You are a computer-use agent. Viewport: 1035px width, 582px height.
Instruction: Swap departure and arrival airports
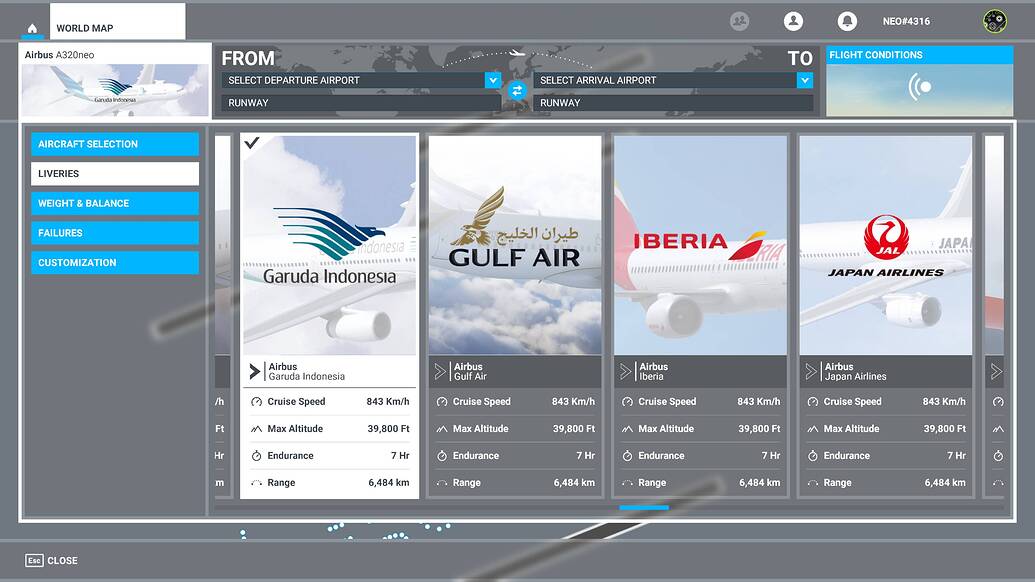coord(517,91)
